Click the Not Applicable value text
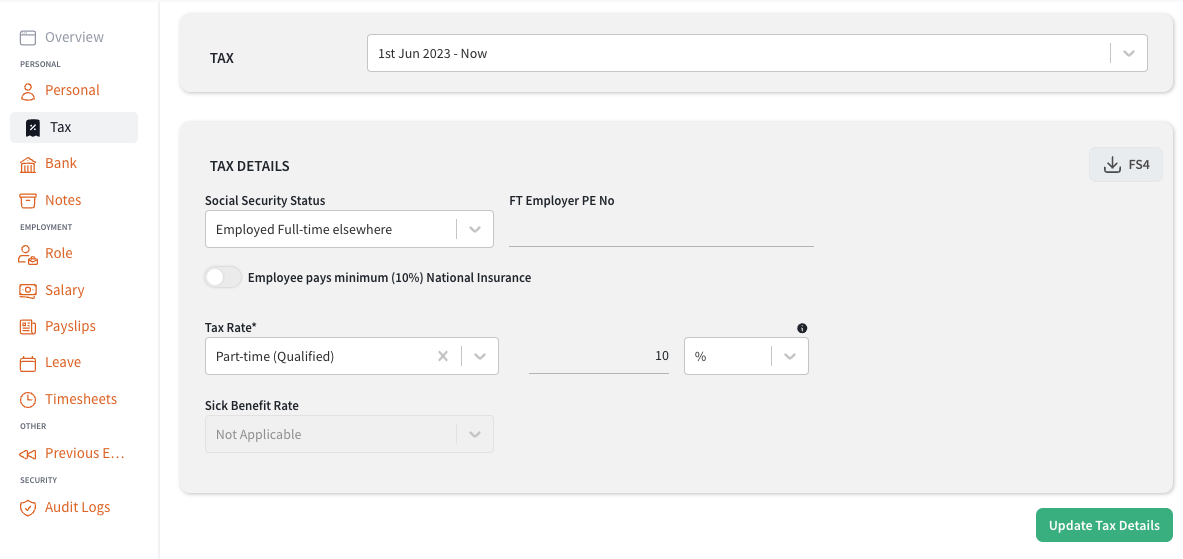Viewport: 1183px width, 559px height. [x=258, y=435]
